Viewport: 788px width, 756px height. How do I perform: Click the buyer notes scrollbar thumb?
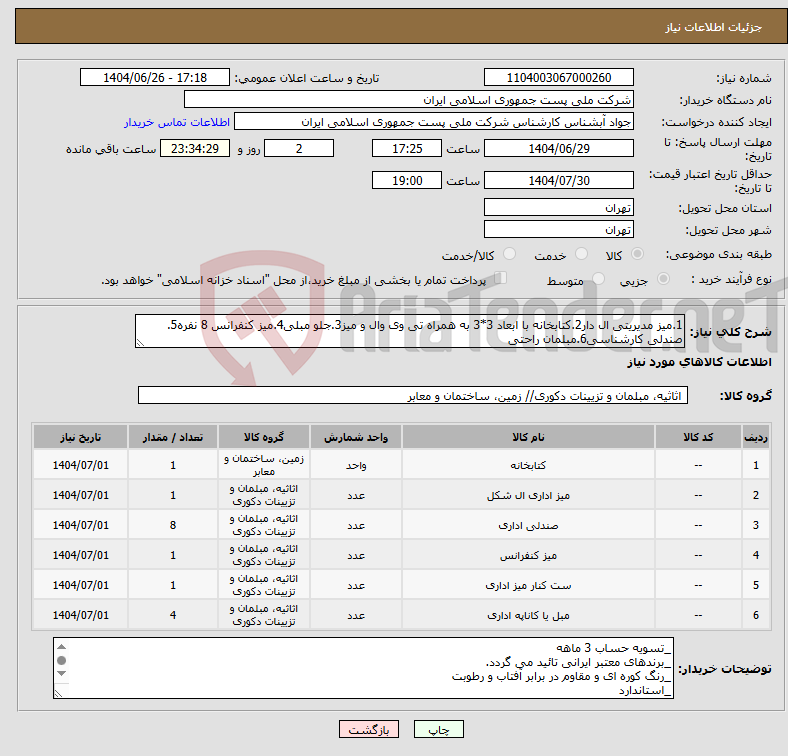click(x=61, y=660)
